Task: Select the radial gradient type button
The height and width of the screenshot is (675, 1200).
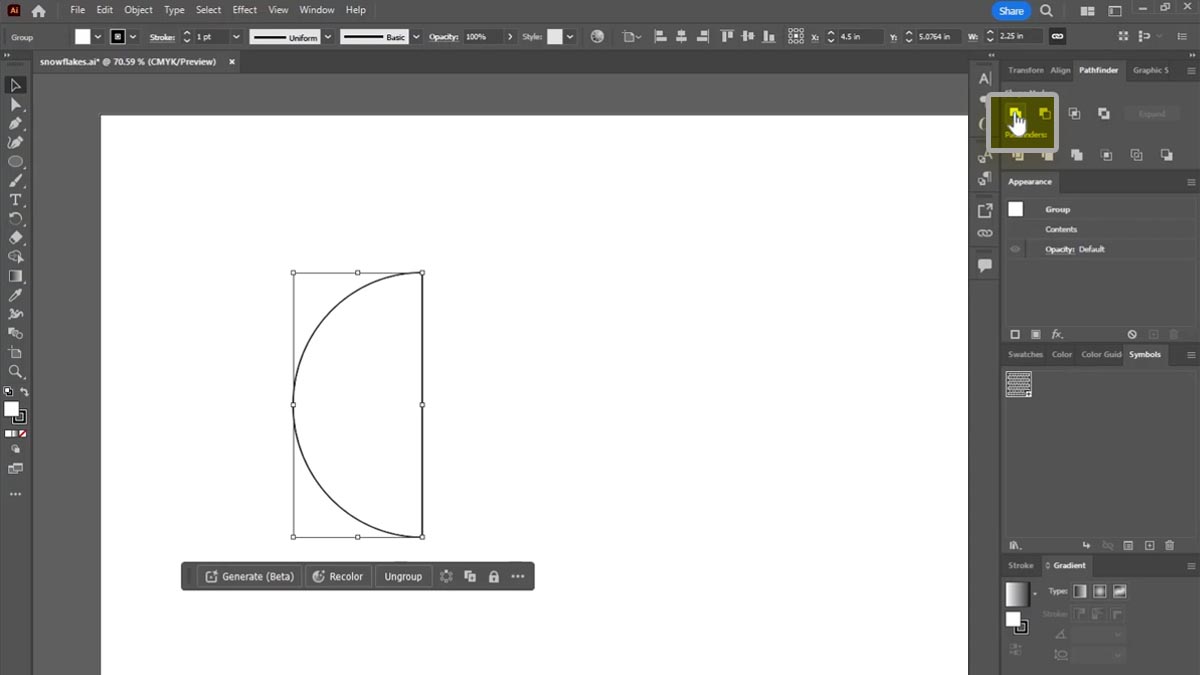Action: [x=1099, y=591]
